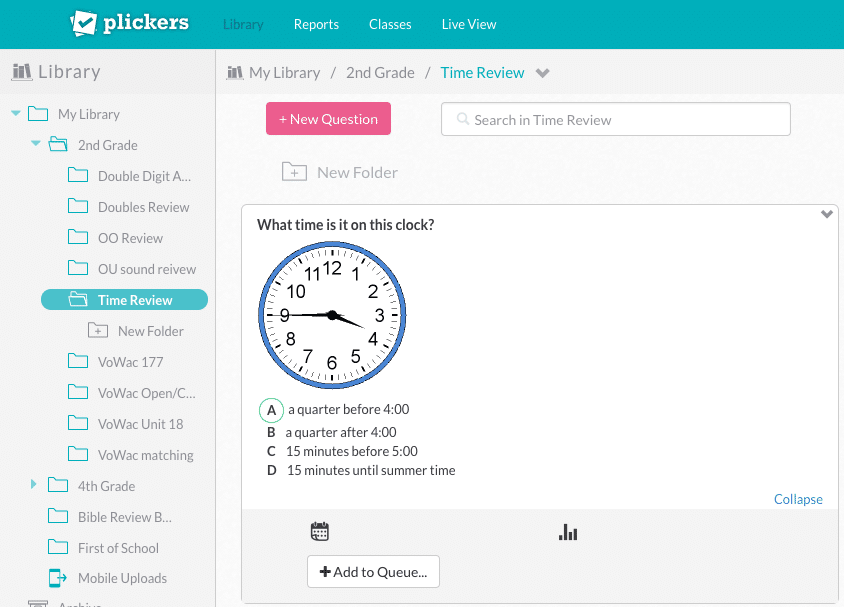Click the Mobile Uploads device icon
This screenshot has height=607, width=844.
coord(58,578)
